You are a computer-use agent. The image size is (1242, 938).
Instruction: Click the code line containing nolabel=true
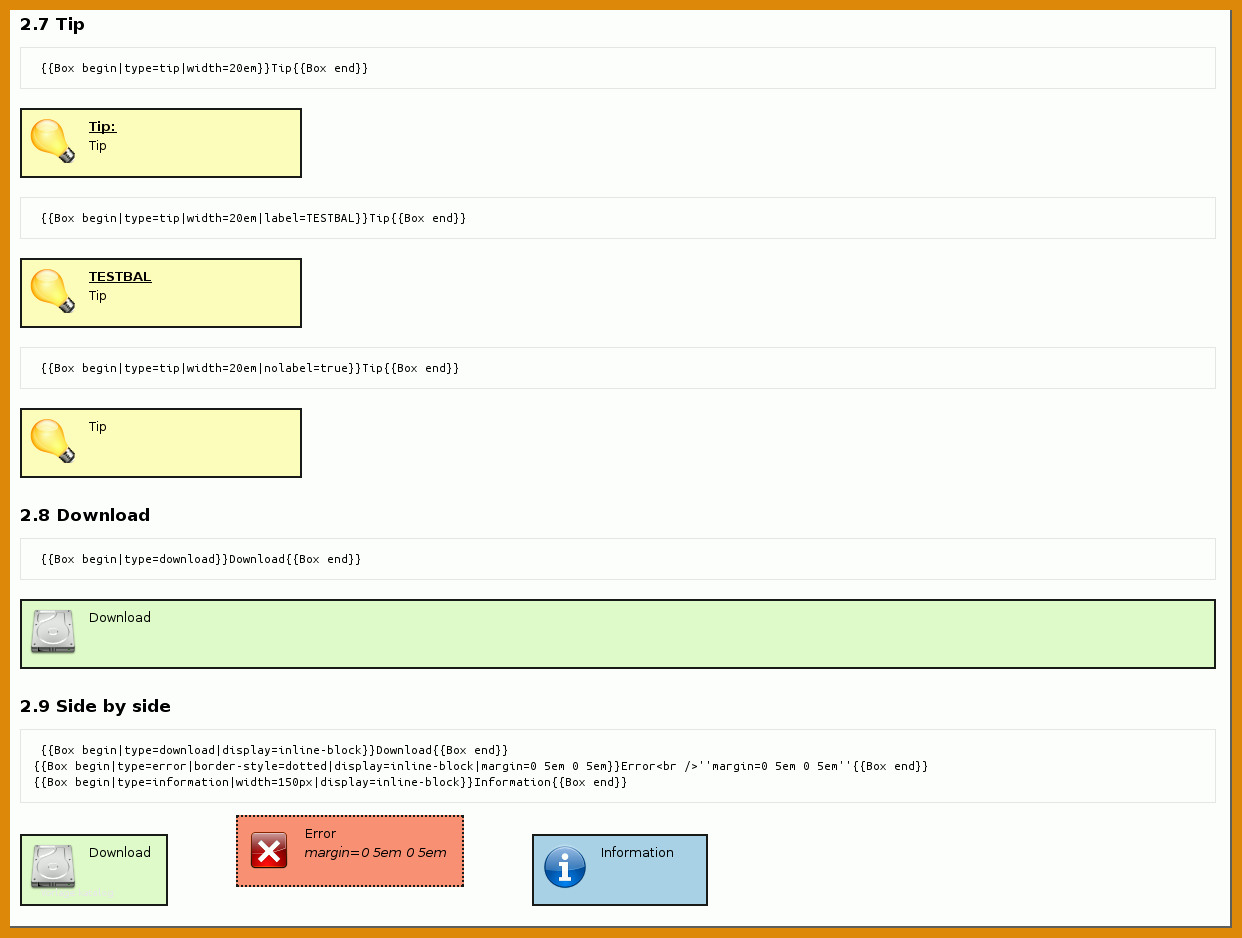tap(250, 368)
